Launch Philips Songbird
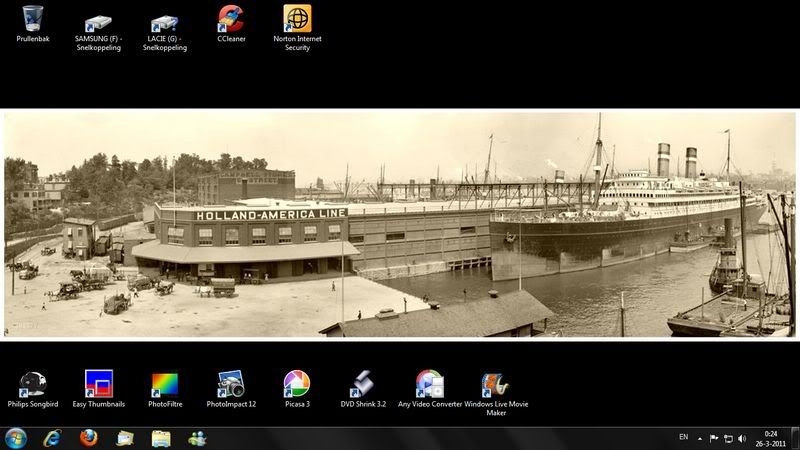The image size is (800, 450). tap(33, 389)
